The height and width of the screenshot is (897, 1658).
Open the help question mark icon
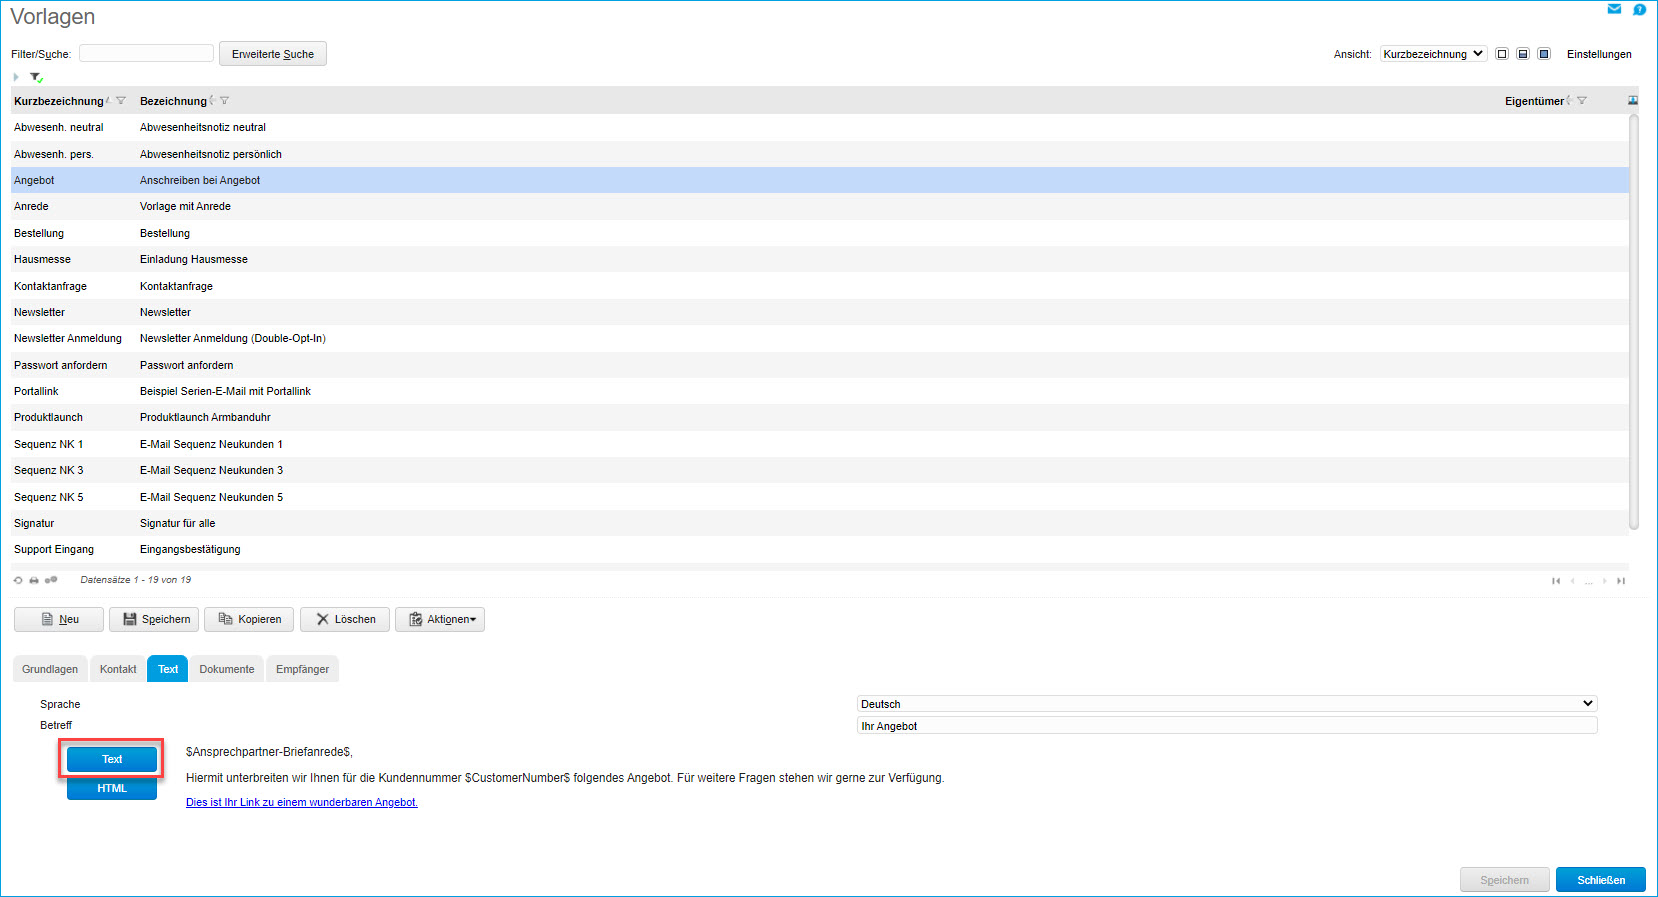[1639, 9]
